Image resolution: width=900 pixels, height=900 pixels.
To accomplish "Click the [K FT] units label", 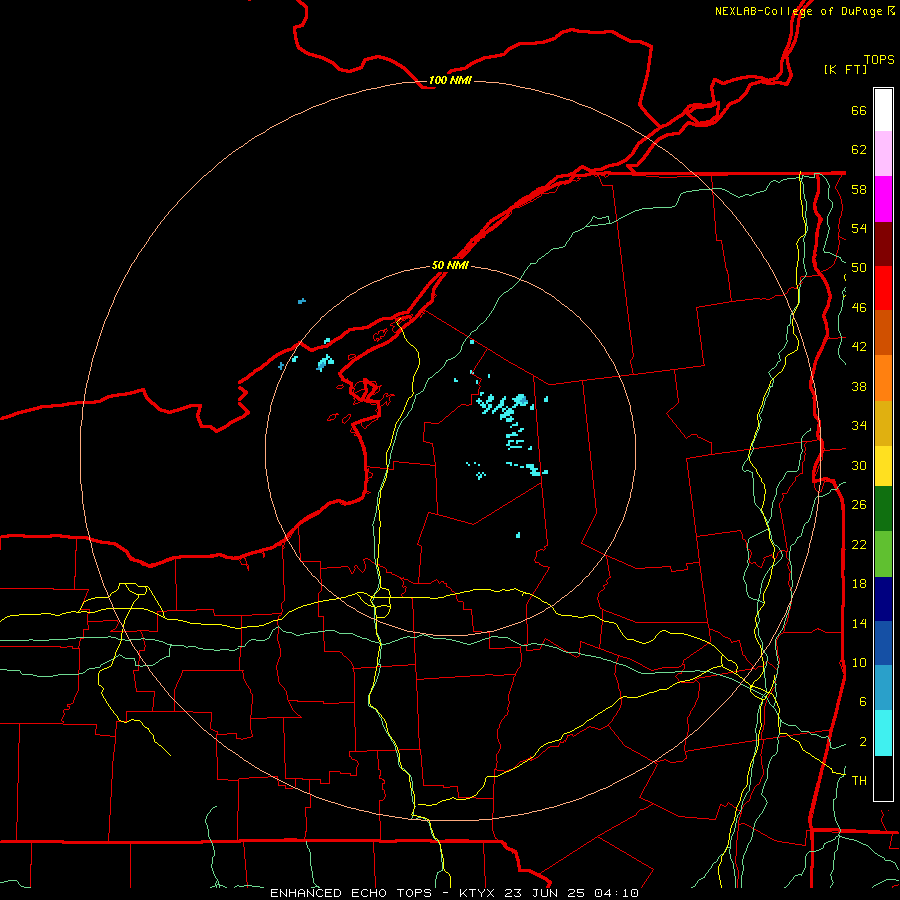I will pyautogui.click(x=845, y=69).
